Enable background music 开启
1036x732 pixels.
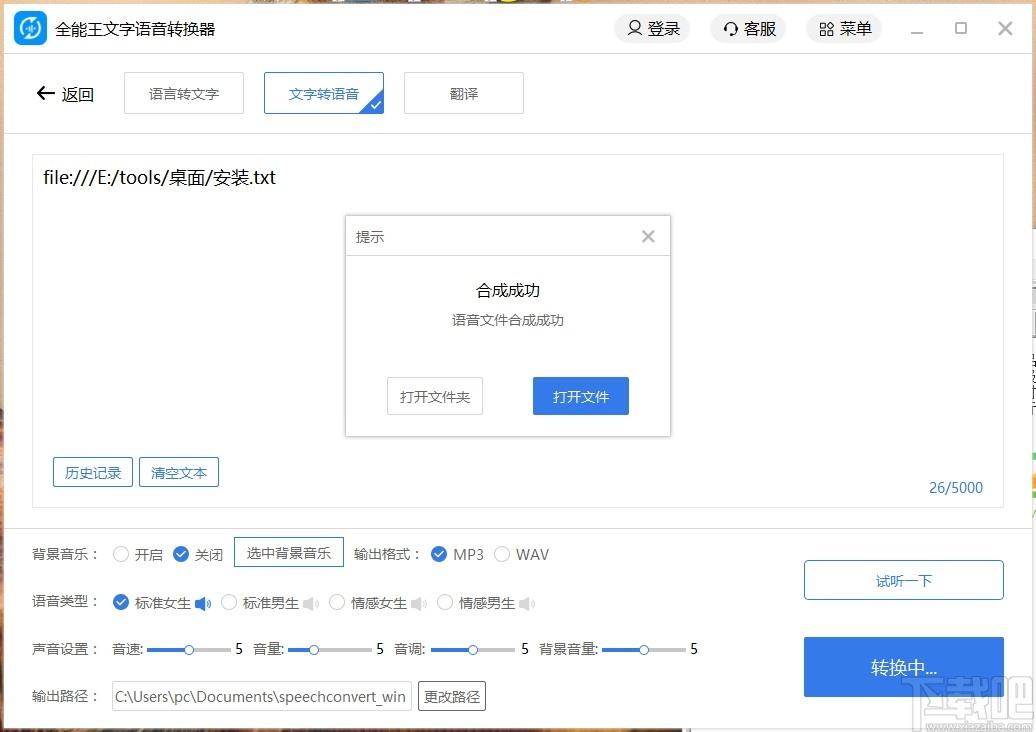tap(121, 554)
